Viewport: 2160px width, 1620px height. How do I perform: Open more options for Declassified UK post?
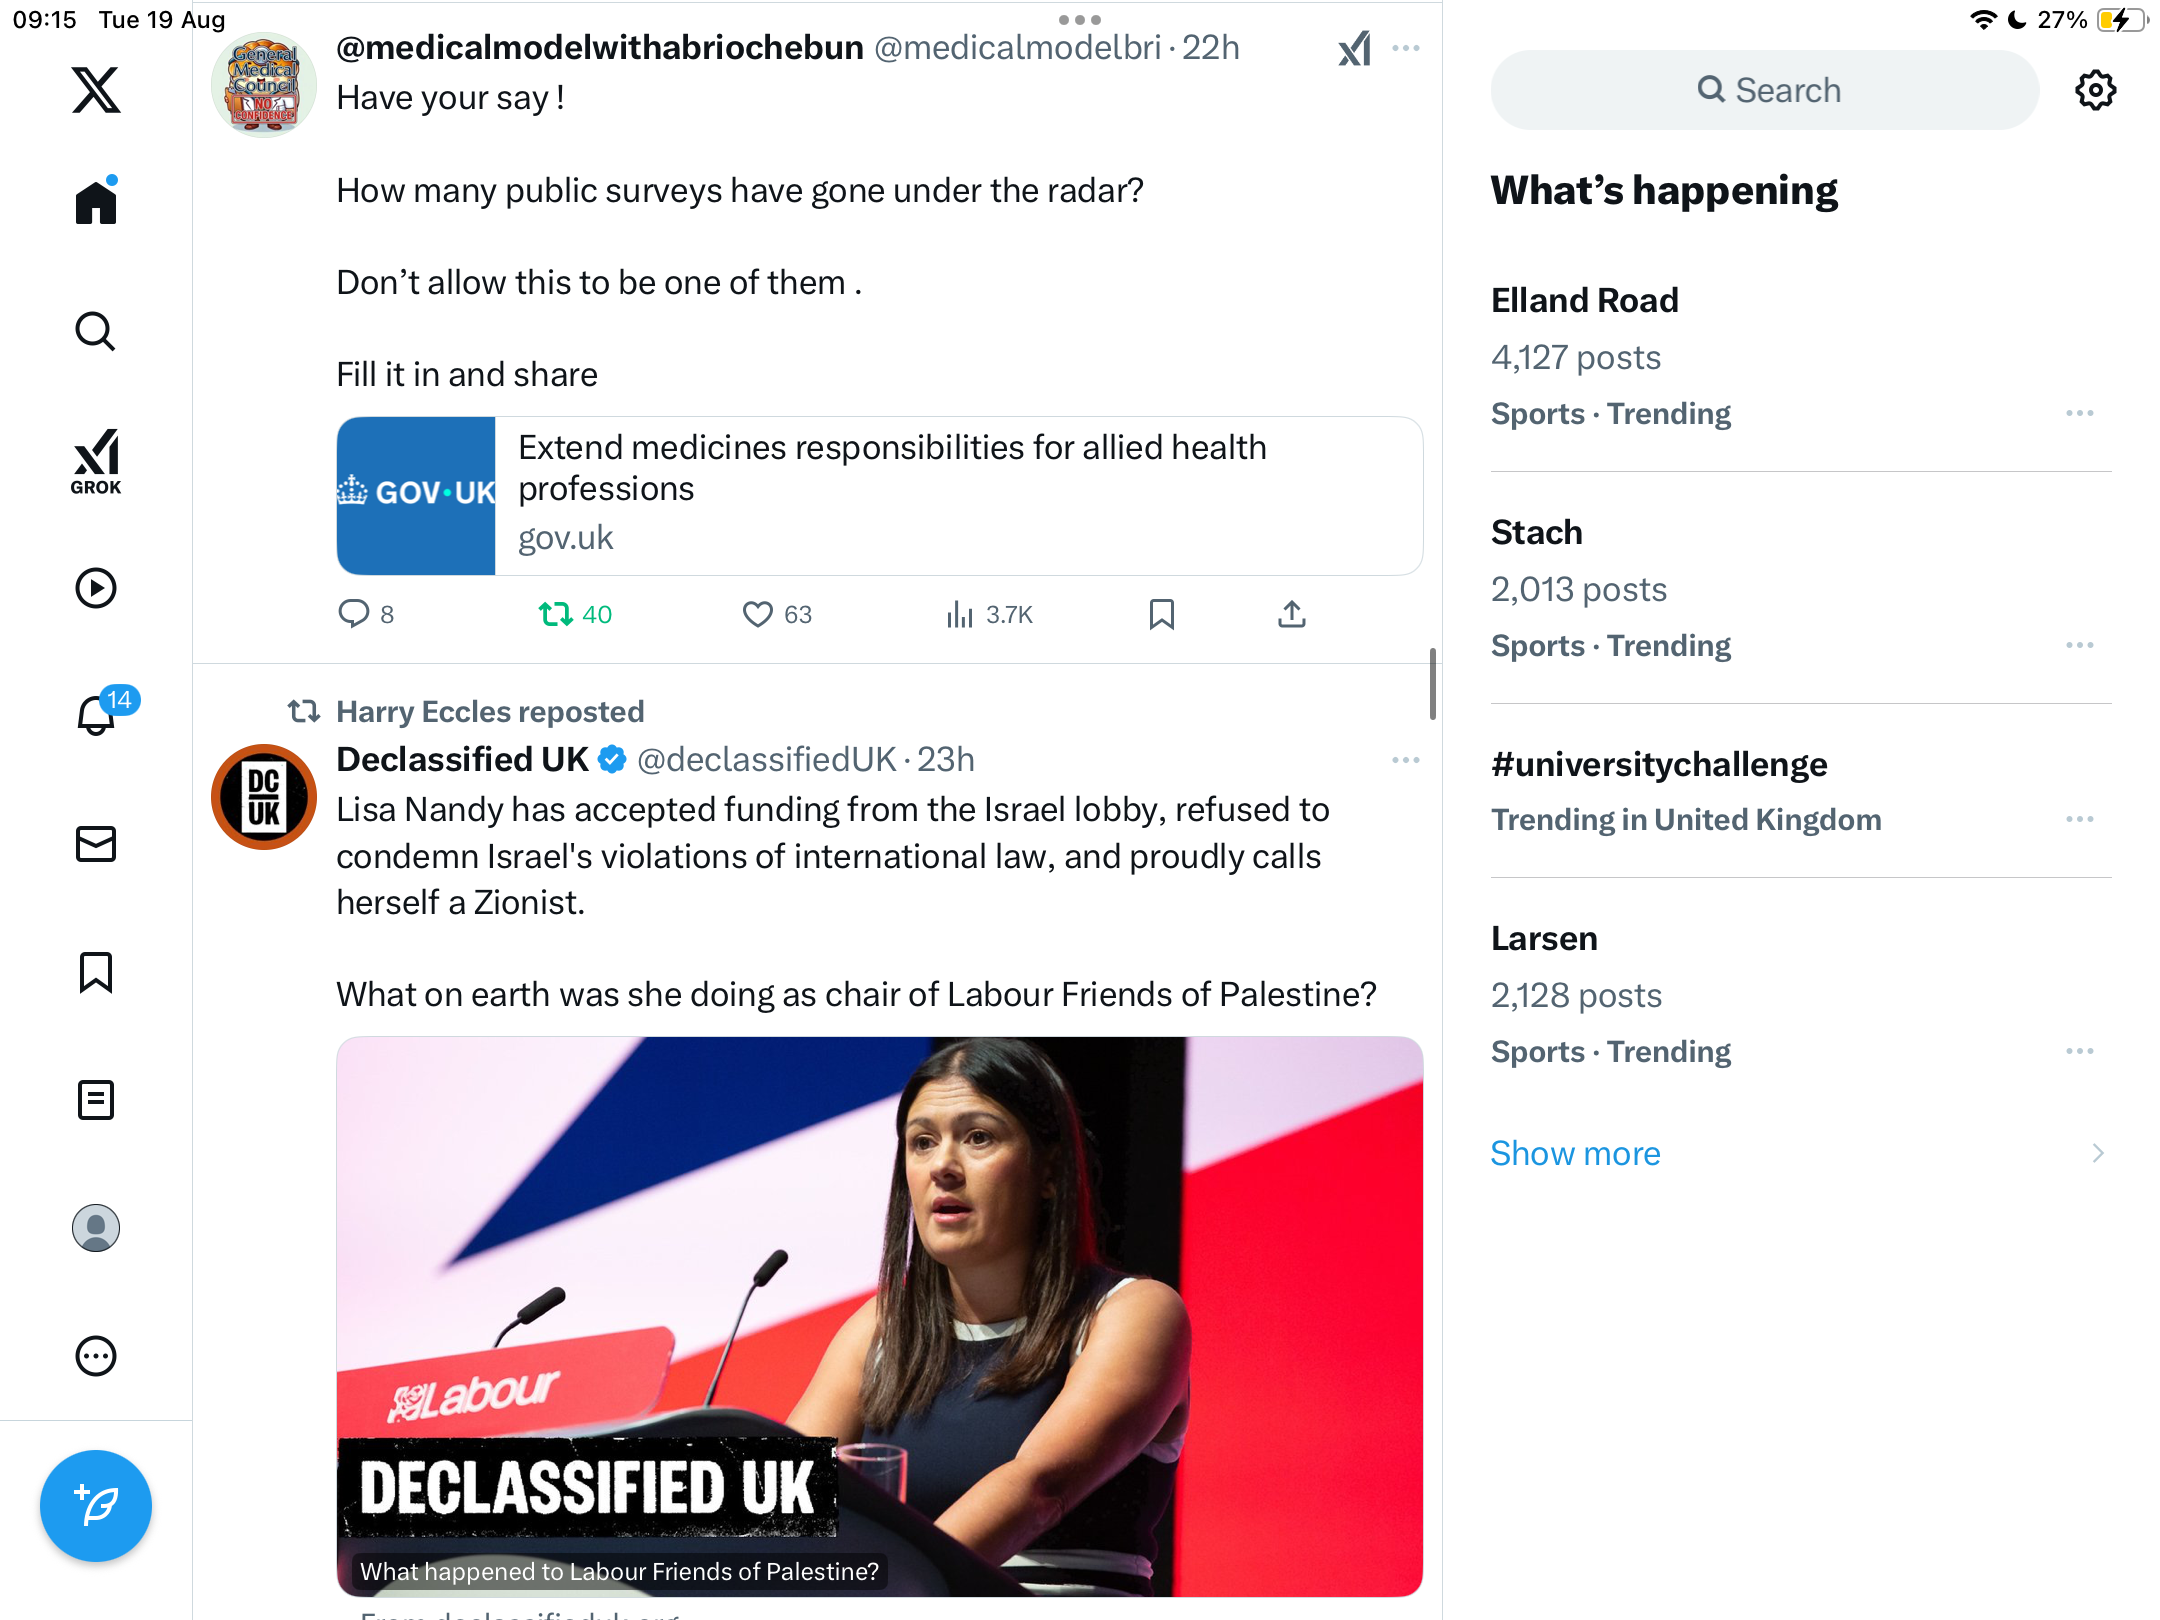(1405, 760)
